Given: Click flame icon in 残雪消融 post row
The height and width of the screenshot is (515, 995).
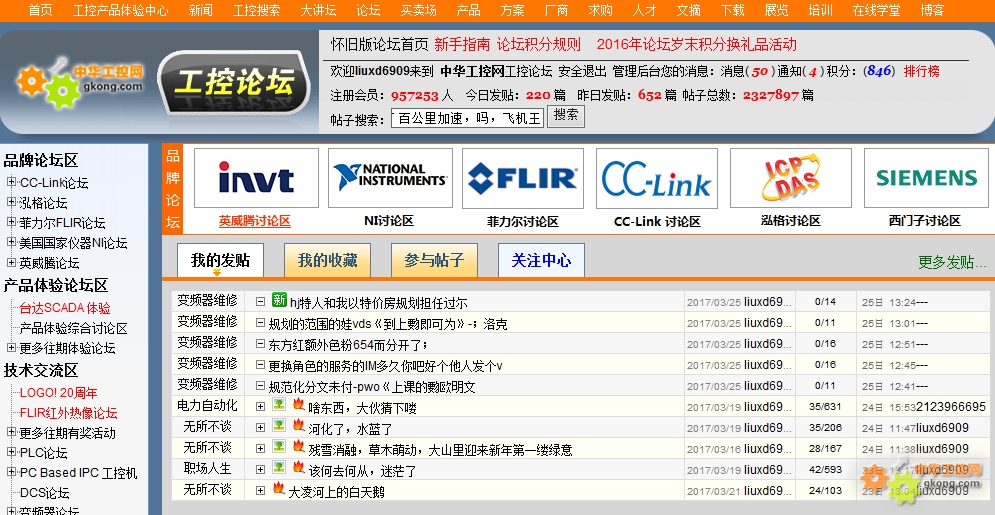Looking at the screenshot, I should point(299,446).
